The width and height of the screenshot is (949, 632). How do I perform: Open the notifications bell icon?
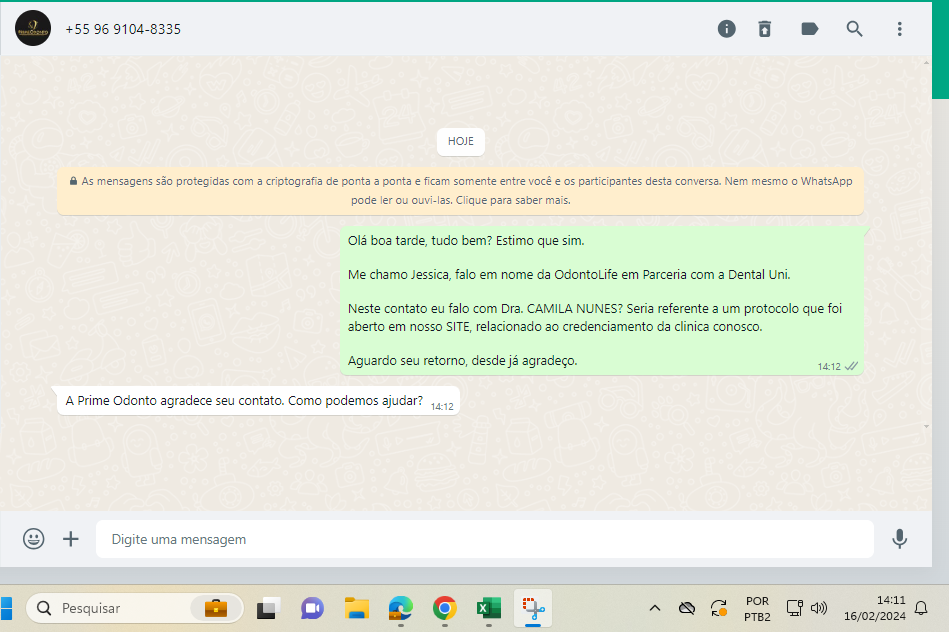(x=921, y=608)
